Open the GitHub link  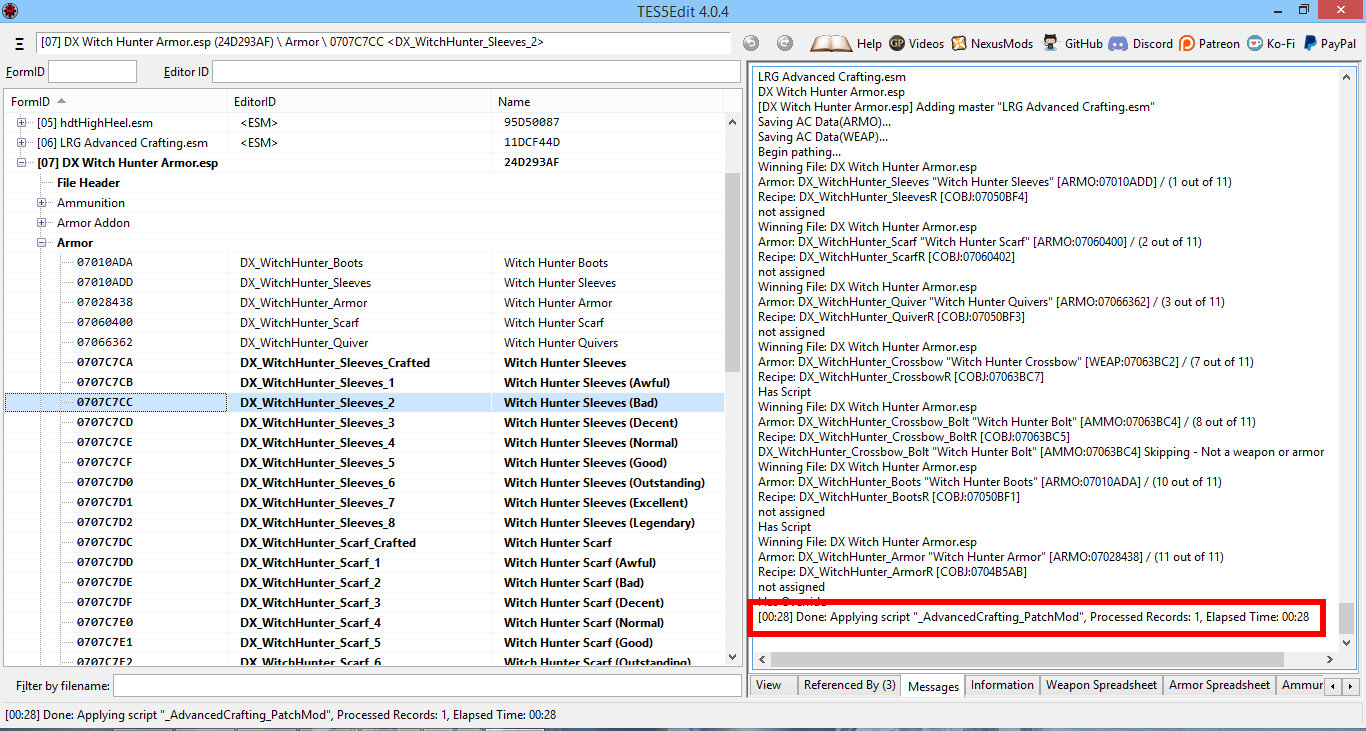(x=1073, y=43)
